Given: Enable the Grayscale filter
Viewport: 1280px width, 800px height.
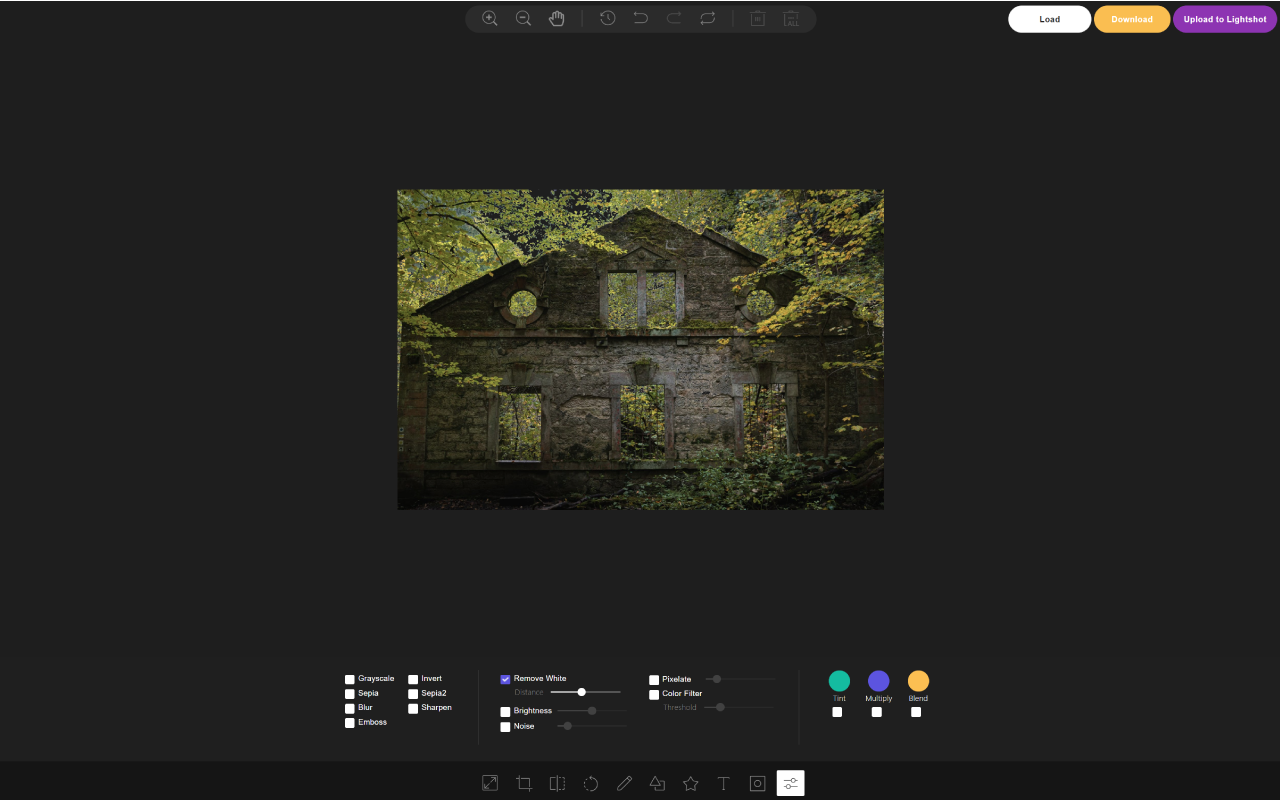Looking at the screenshot, I should click(350, 678).
